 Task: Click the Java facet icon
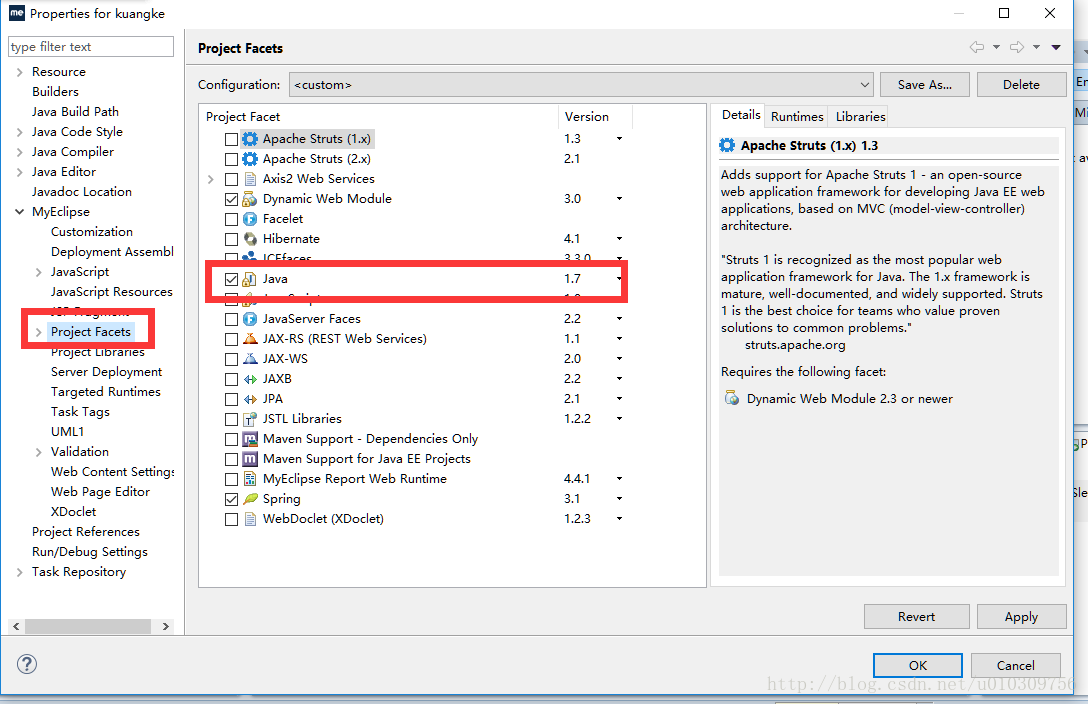click(x=250, y=279)
